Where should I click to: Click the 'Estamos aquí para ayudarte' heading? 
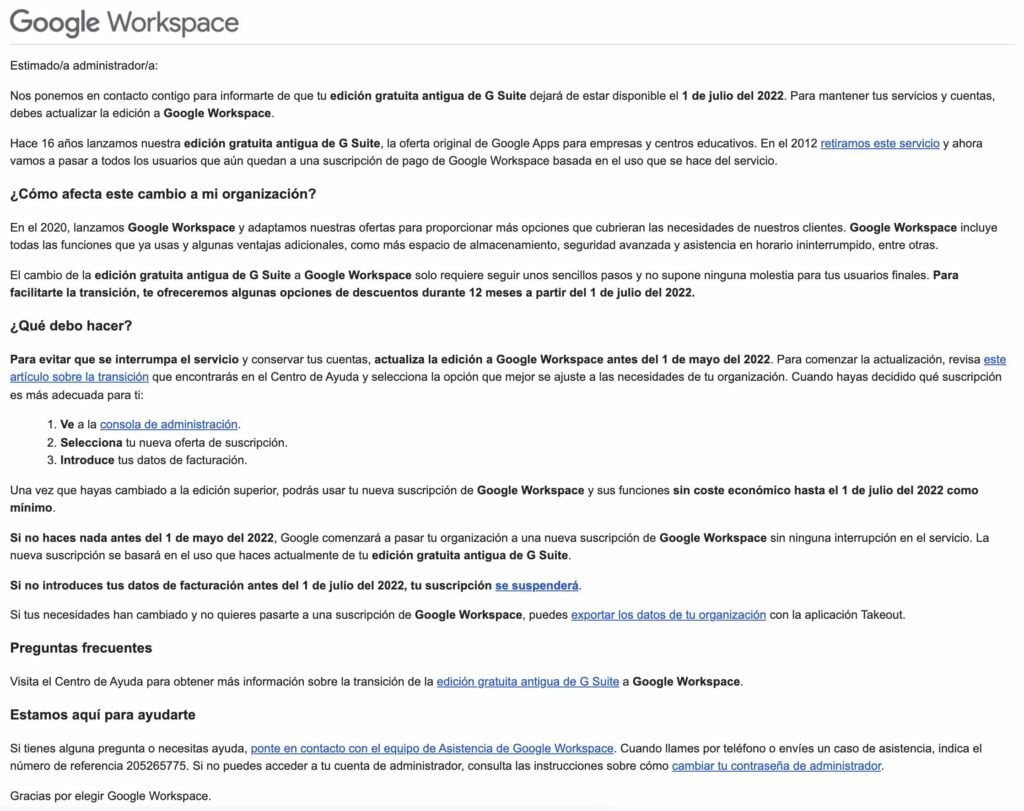103,714
